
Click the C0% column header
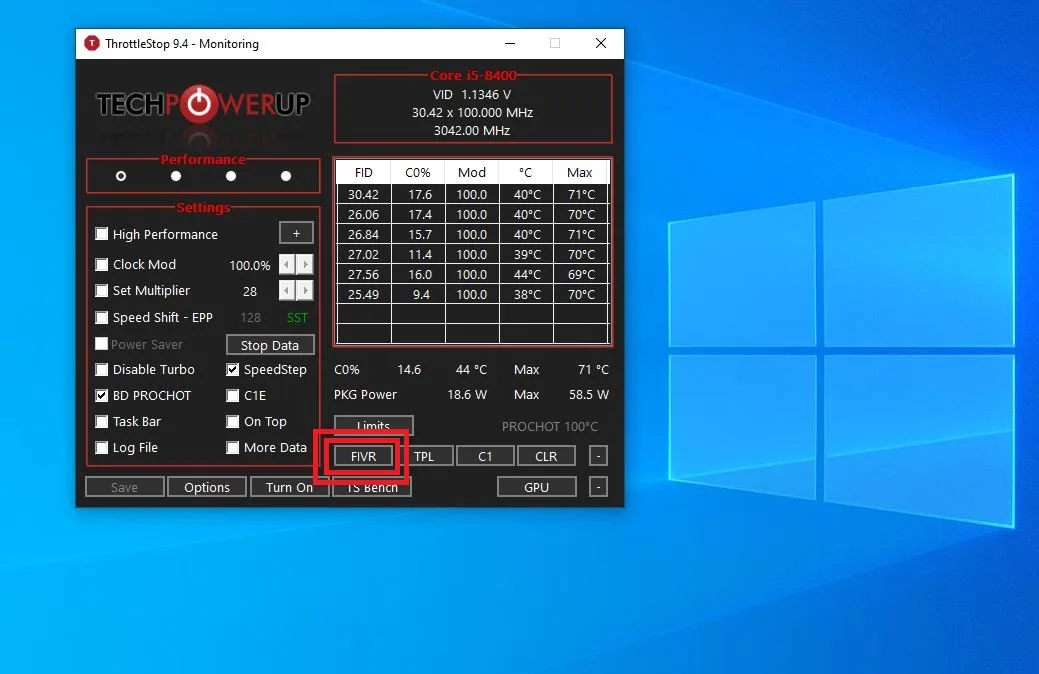click(x=418, y=172)
